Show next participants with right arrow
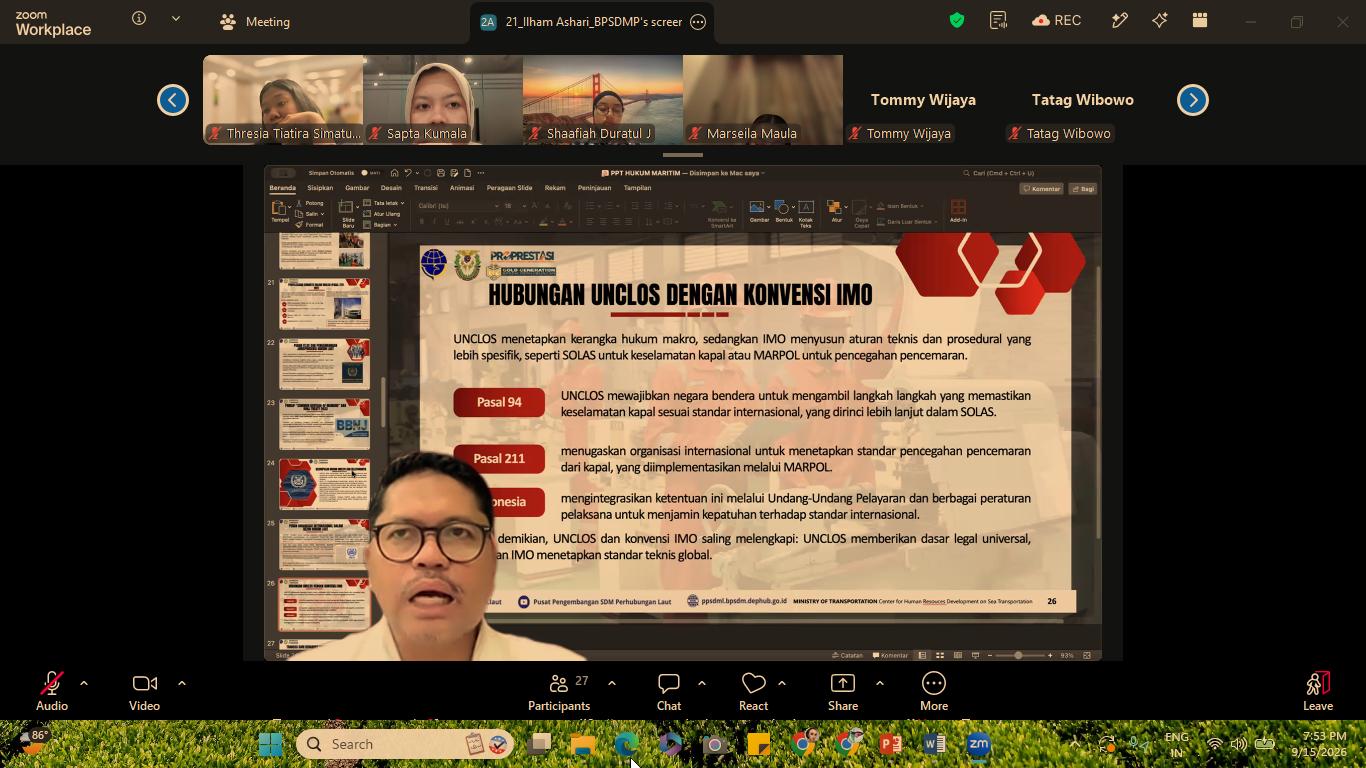Screen dimensions: 1366x768 1192,100
